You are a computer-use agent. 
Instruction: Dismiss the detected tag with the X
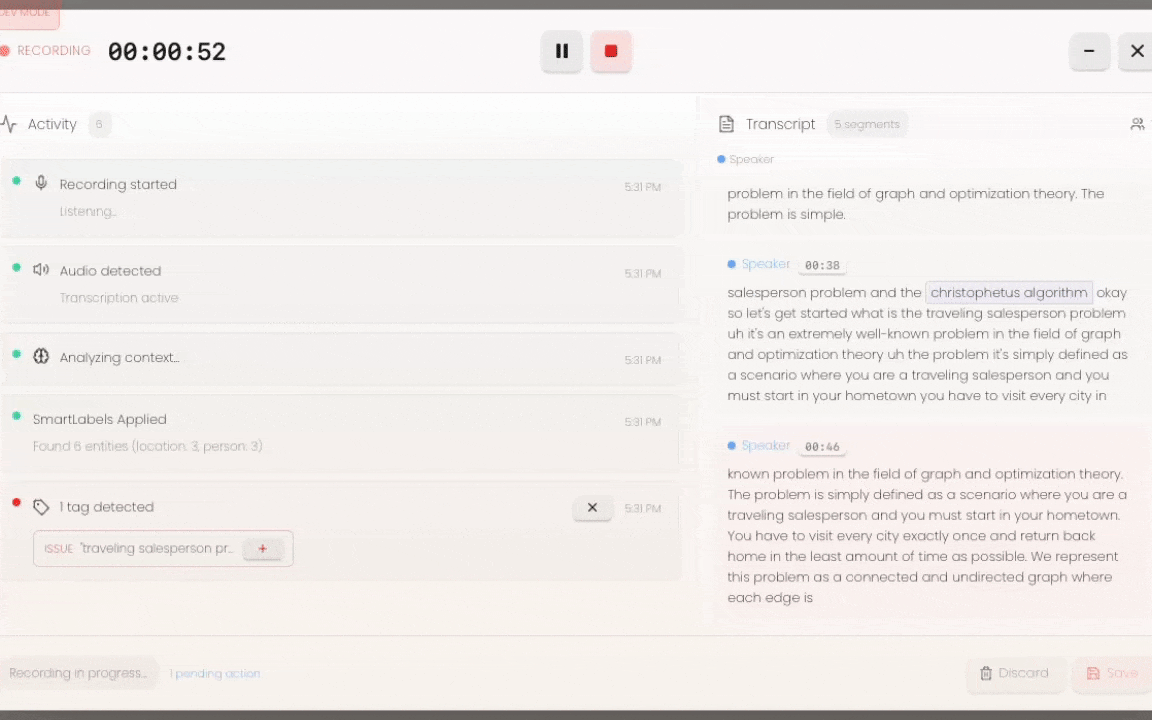point(592,507)
